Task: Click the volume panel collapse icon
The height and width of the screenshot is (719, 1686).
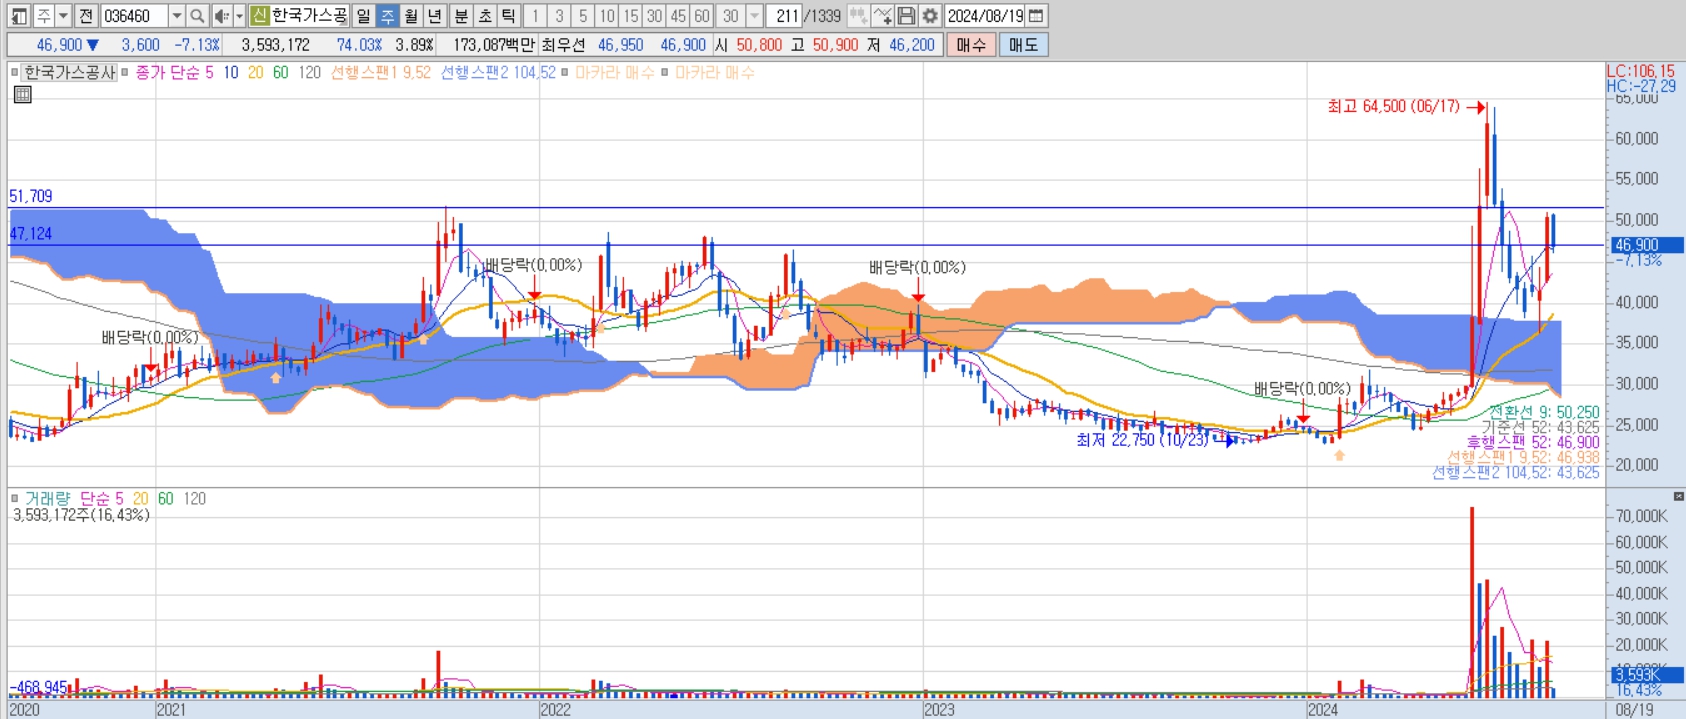Action: [1678, 496]
